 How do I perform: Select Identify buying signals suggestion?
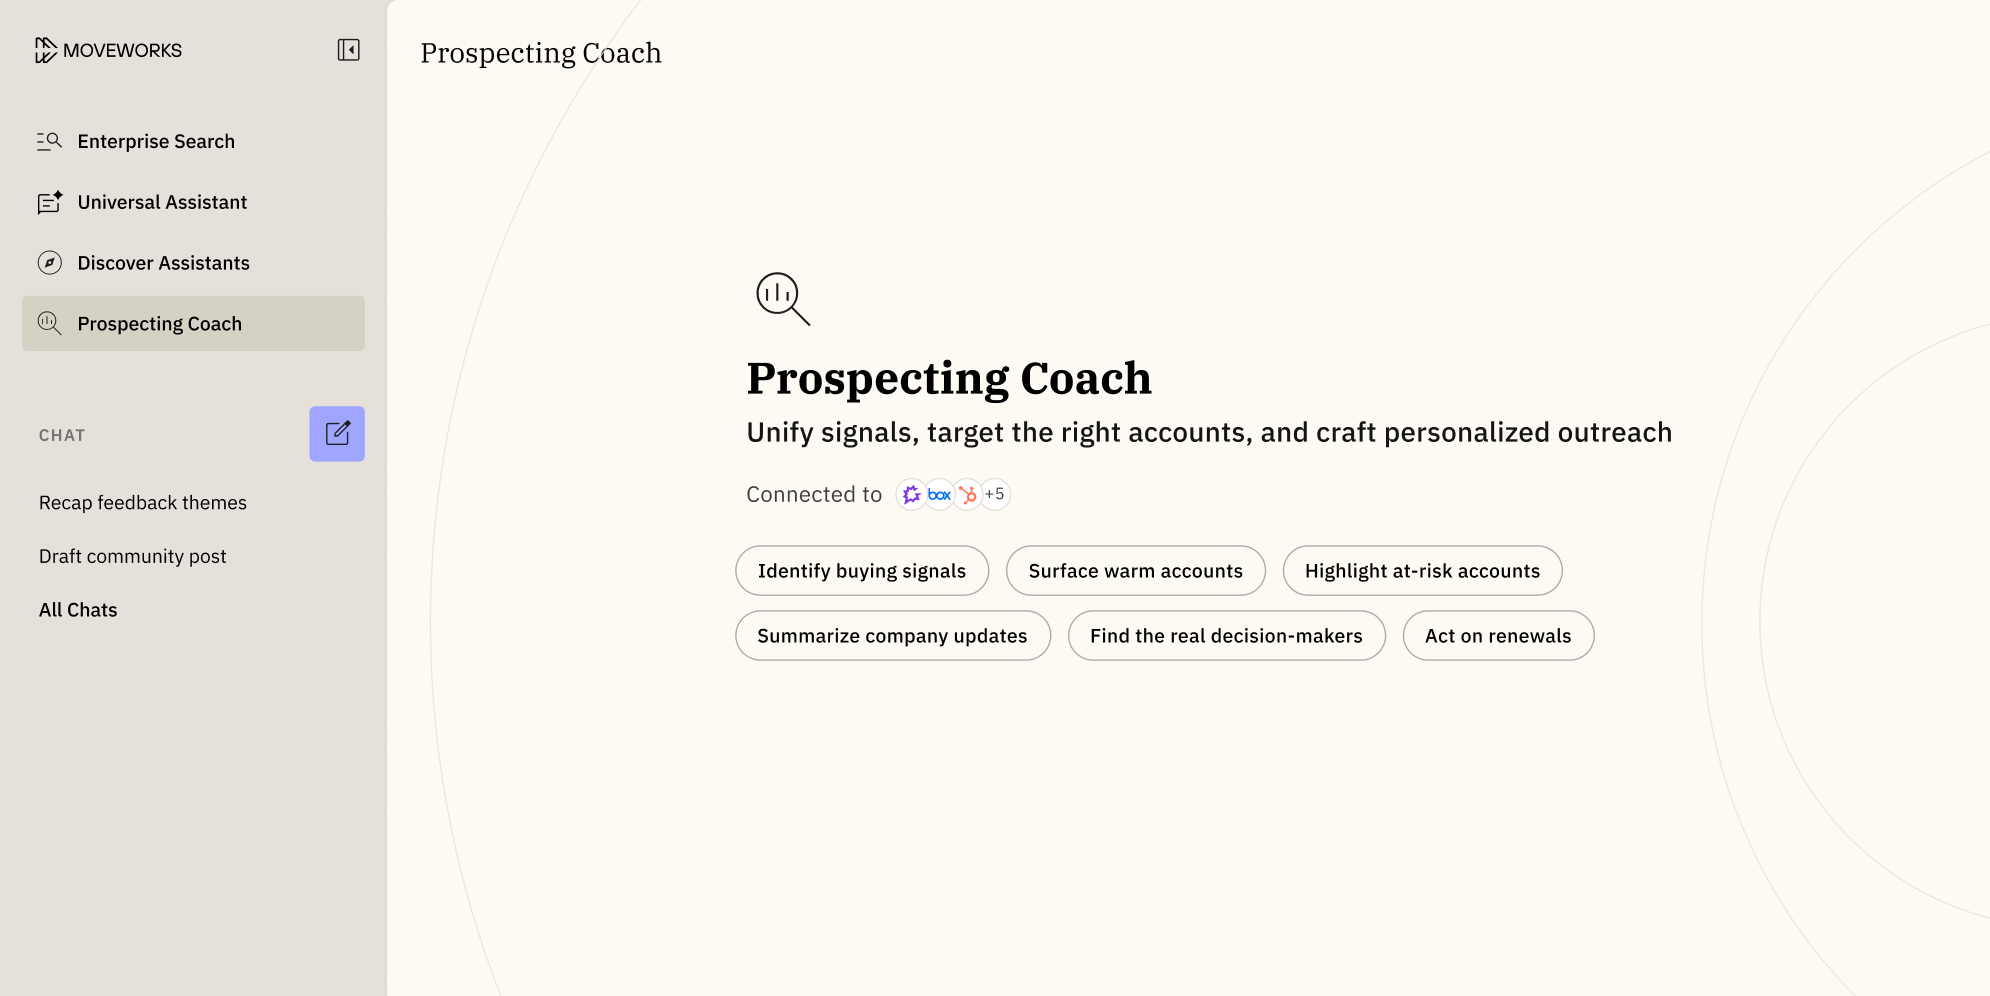[861, 571]
